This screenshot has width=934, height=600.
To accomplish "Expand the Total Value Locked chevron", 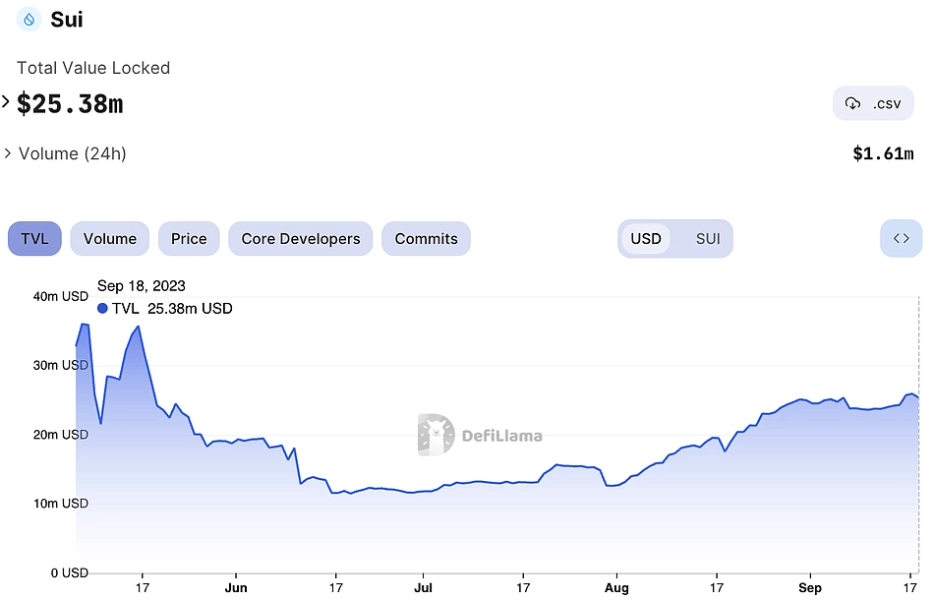I will pyautogui.click(x=6, y=102).
